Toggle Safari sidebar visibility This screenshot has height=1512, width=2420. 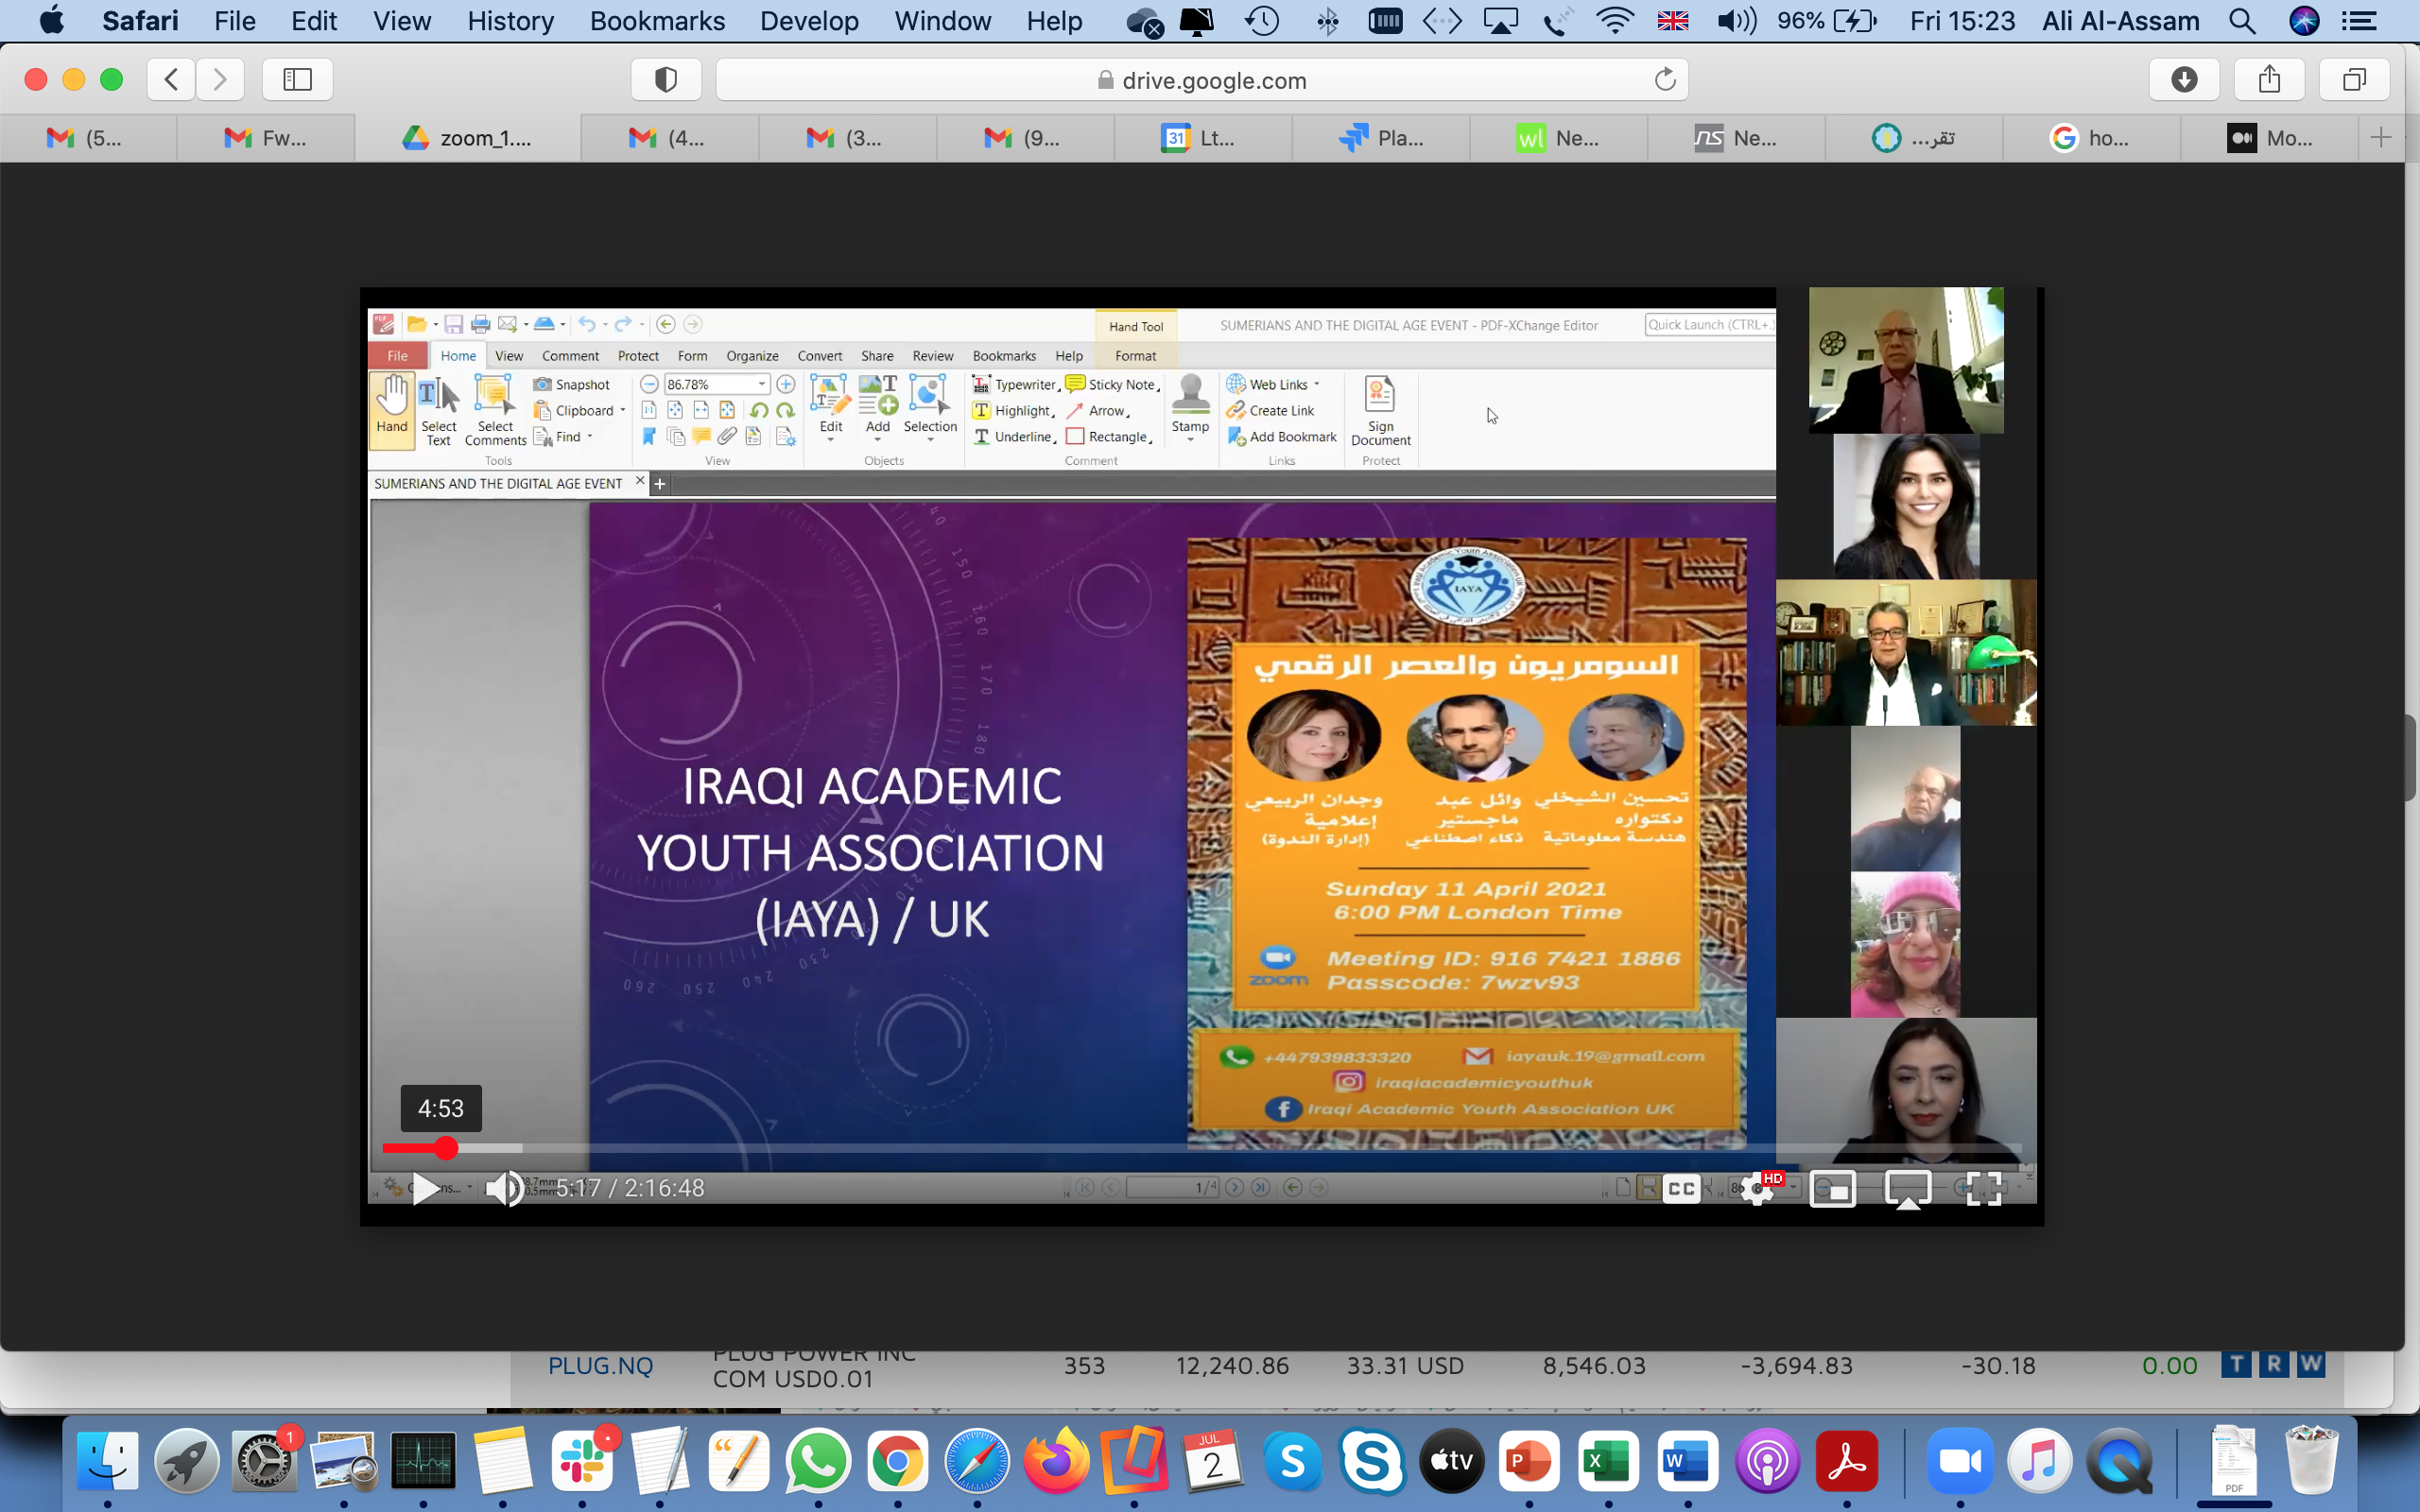tap(297, 80)
